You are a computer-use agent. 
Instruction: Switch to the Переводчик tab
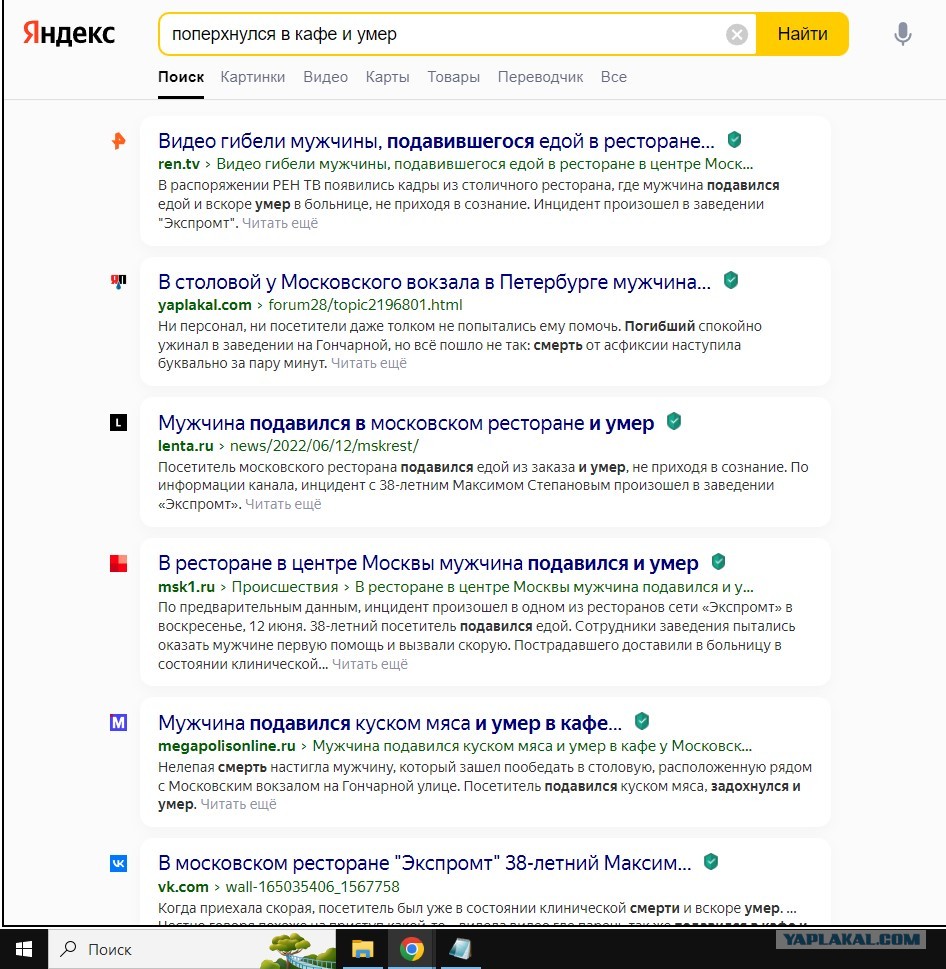click(541, 77)
